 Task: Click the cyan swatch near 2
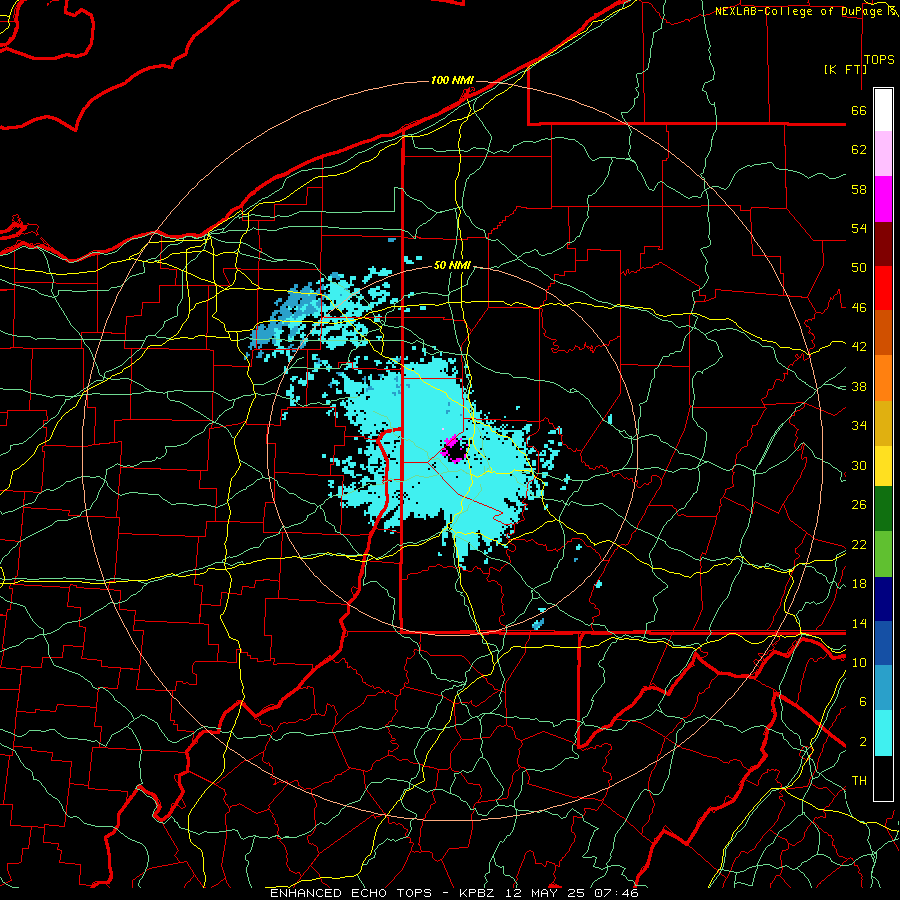[883, 733]
